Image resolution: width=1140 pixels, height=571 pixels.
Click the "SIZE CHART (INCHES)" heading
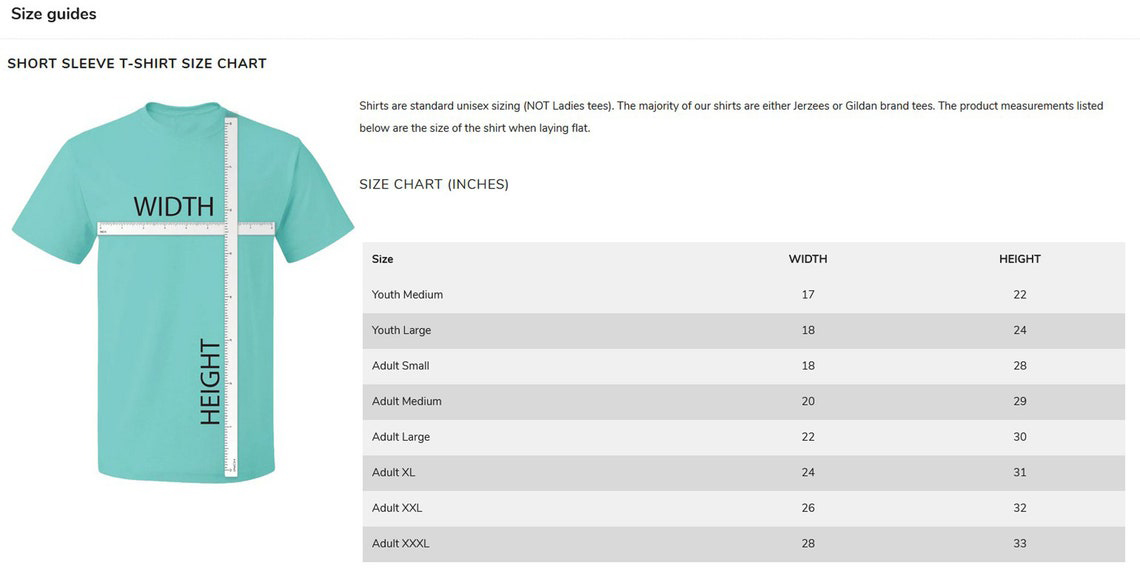coord(434,184)
